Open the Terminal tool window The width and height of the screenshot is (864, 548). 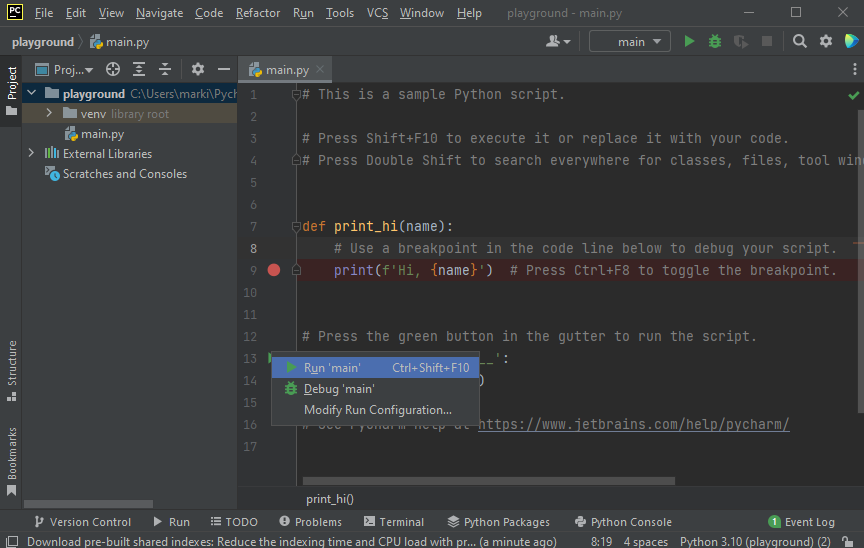click(394, 522)
